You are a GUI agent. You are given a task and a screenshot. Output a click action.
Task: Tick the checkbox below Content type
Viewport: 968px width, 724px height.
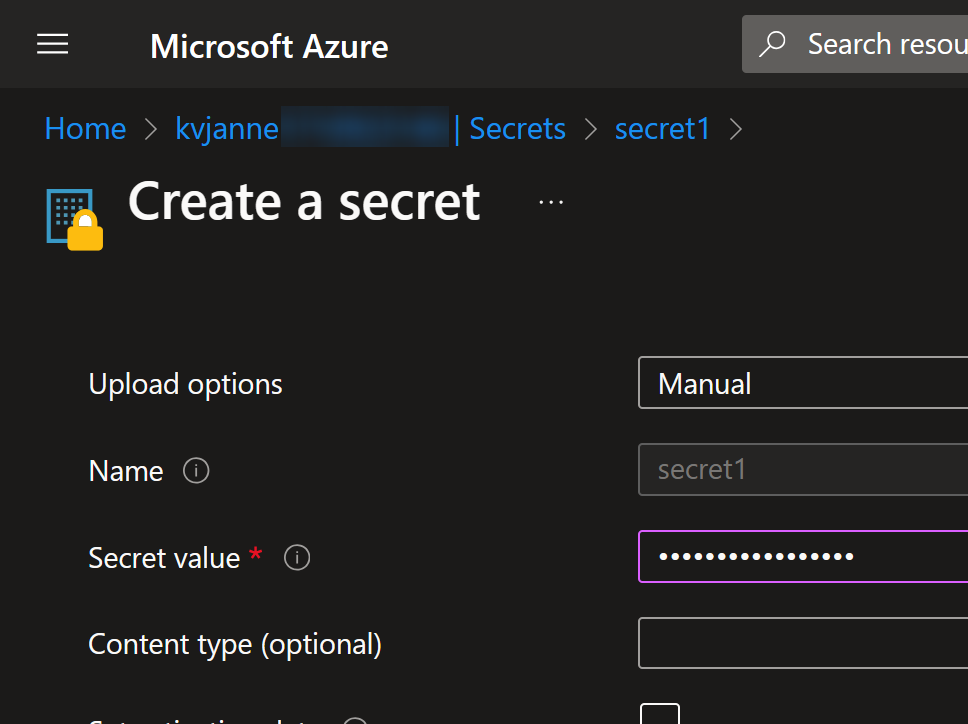tap(660, 714)
